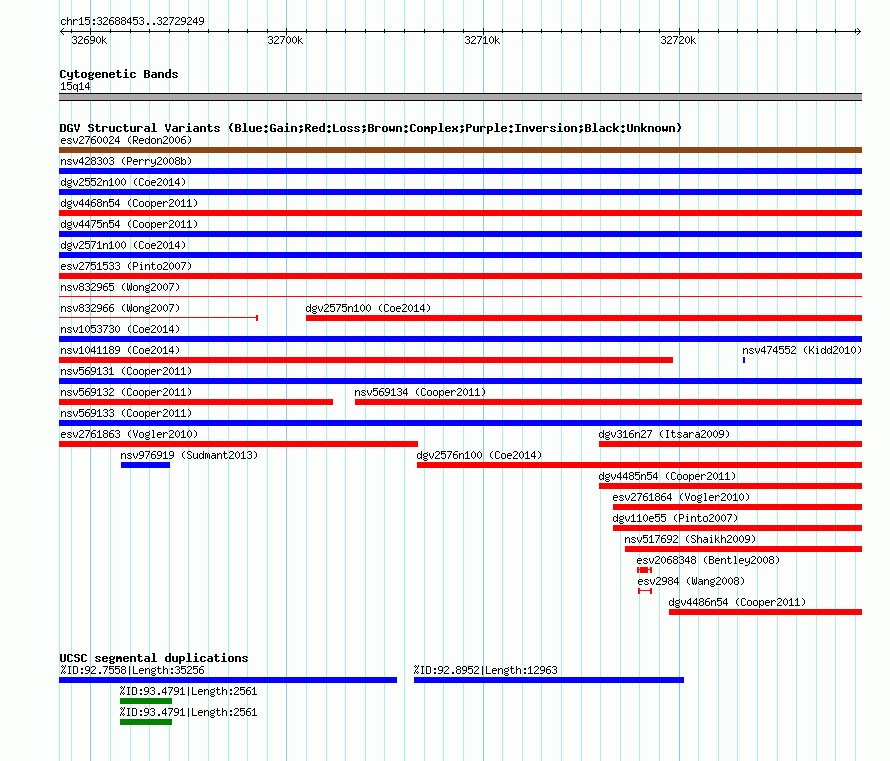Viewport: 890px width, 761px height.
Task: Open esv2761863 (Vogler2010) variant
Action: [x=129, y=434]
